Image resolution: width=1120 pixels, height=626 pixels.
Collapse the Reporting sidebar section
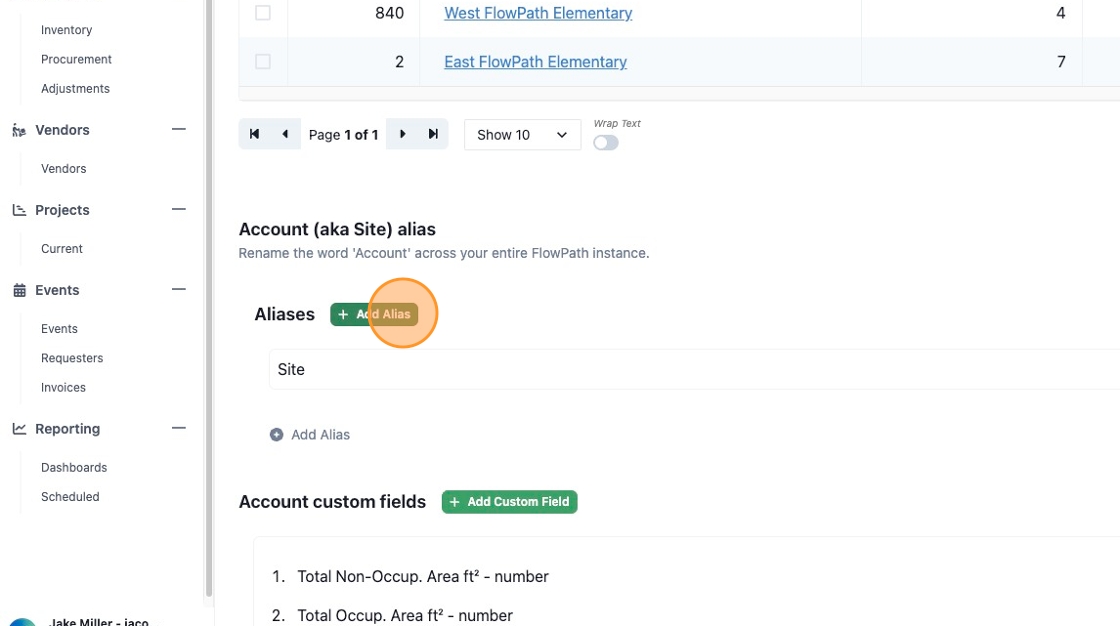[179, 428]
